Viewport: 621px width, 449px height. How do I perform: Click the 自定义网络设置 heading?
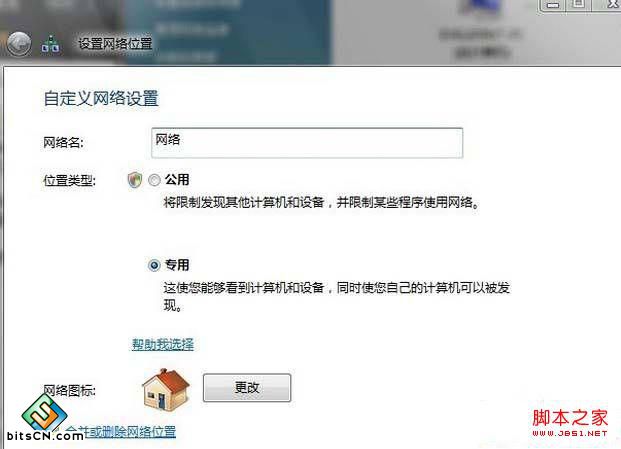(x=101, y=98)
